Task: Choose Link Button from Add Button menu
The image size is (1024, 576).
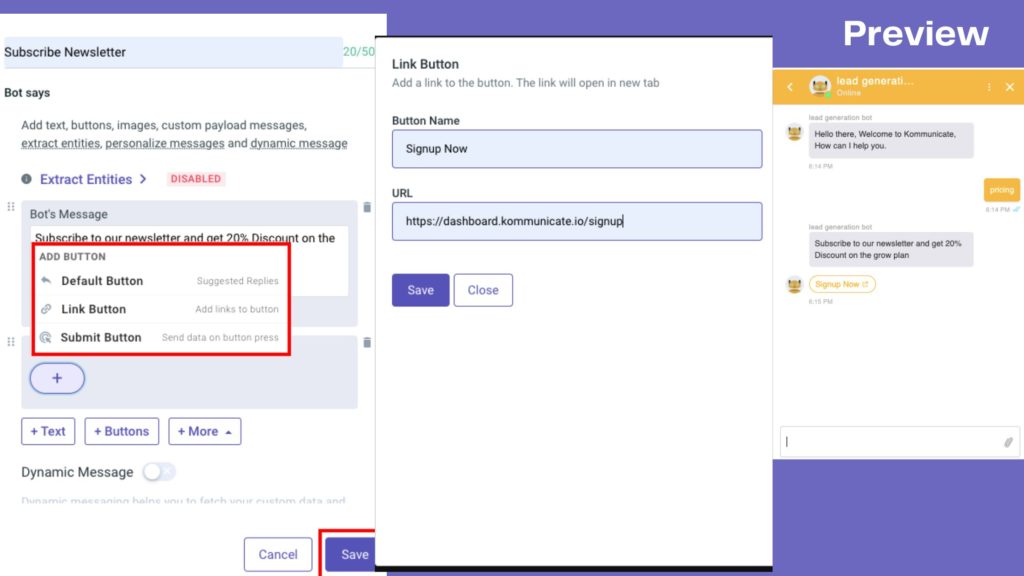Action: click(x=160, y=309)
